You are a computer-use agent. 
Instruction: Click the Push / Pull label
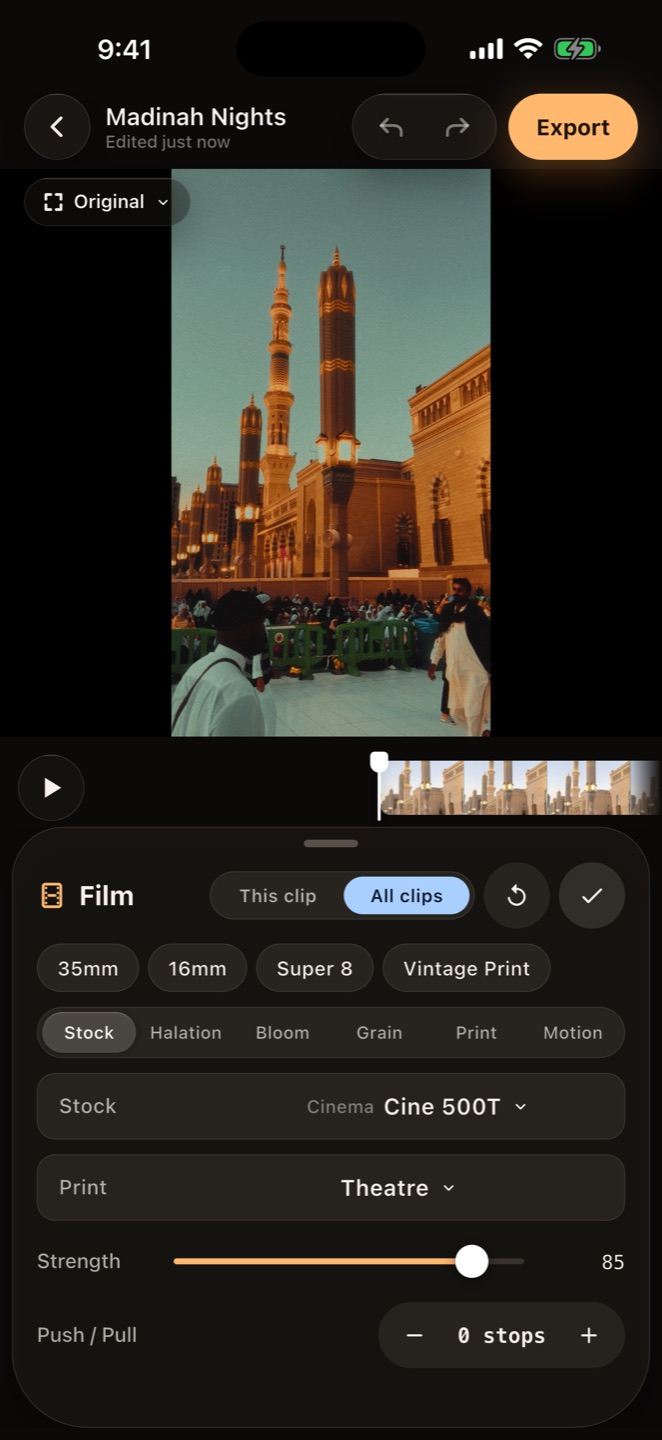point(87,1335)
